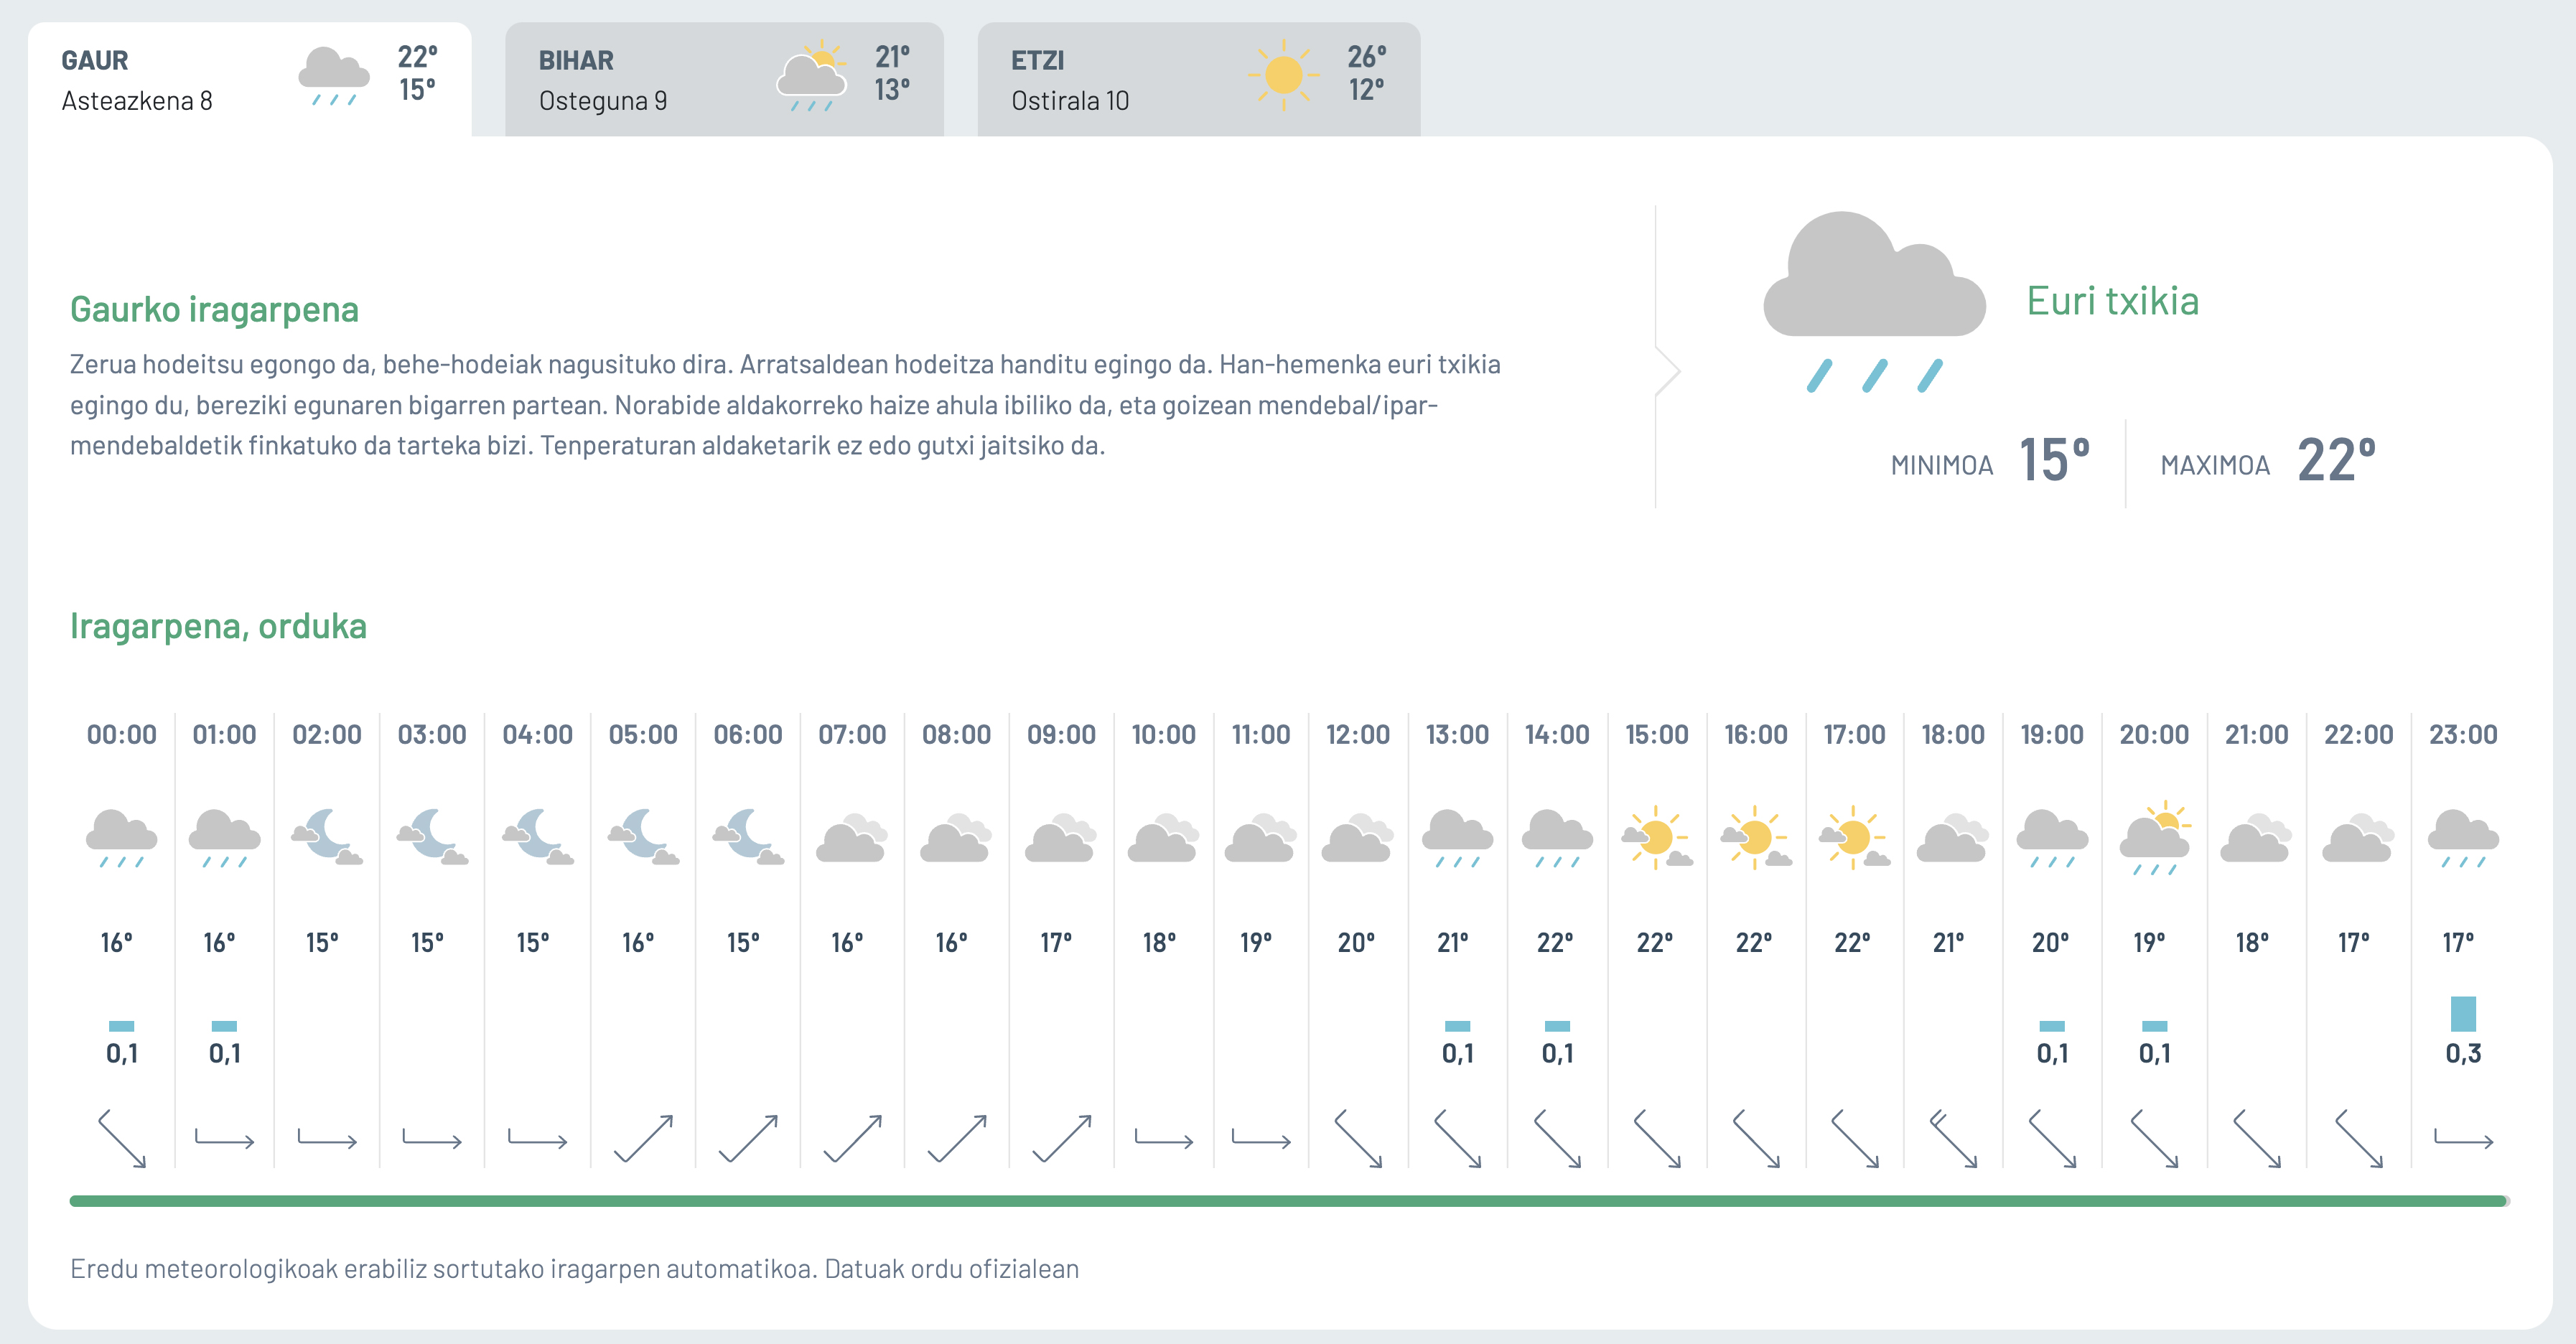Click the sun icon in ETZI tab

coord(1283,75)
